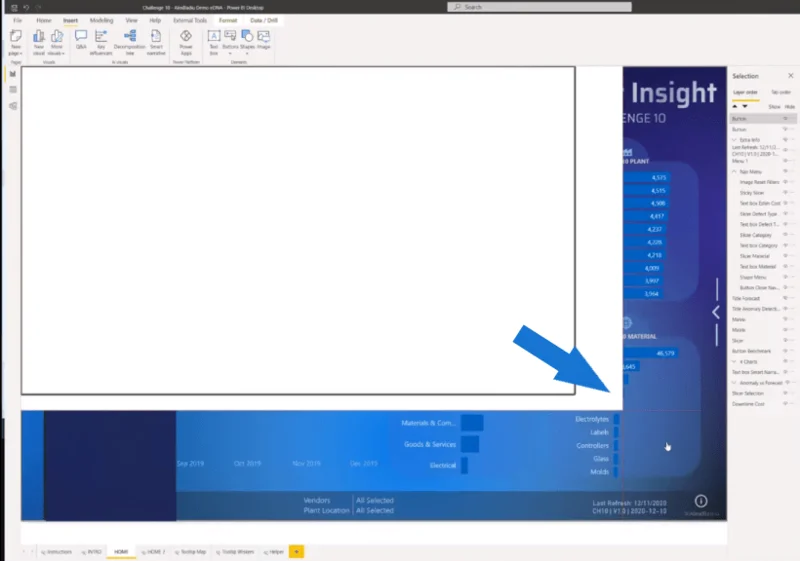Screen dimensions: 800x561
Task: Switch to Data view in left sidebar
Action: coord(13,90)
